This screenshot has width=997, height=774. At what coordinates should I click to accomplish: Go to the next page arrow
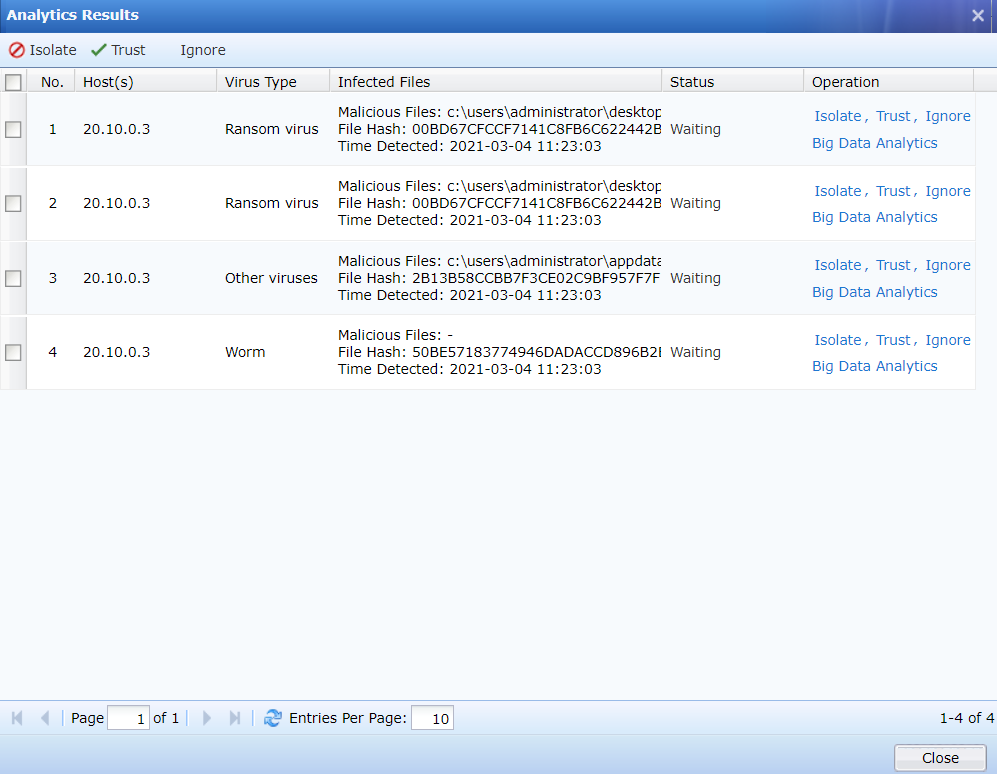tap(207, 718)
